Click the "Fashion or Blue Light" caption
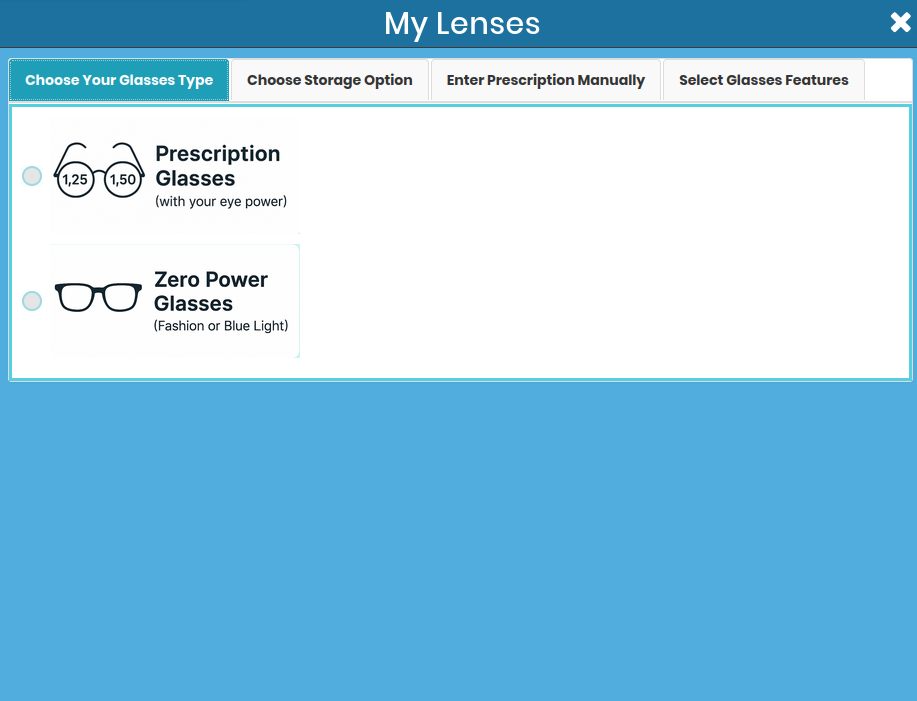 click(x=221, y=326)
